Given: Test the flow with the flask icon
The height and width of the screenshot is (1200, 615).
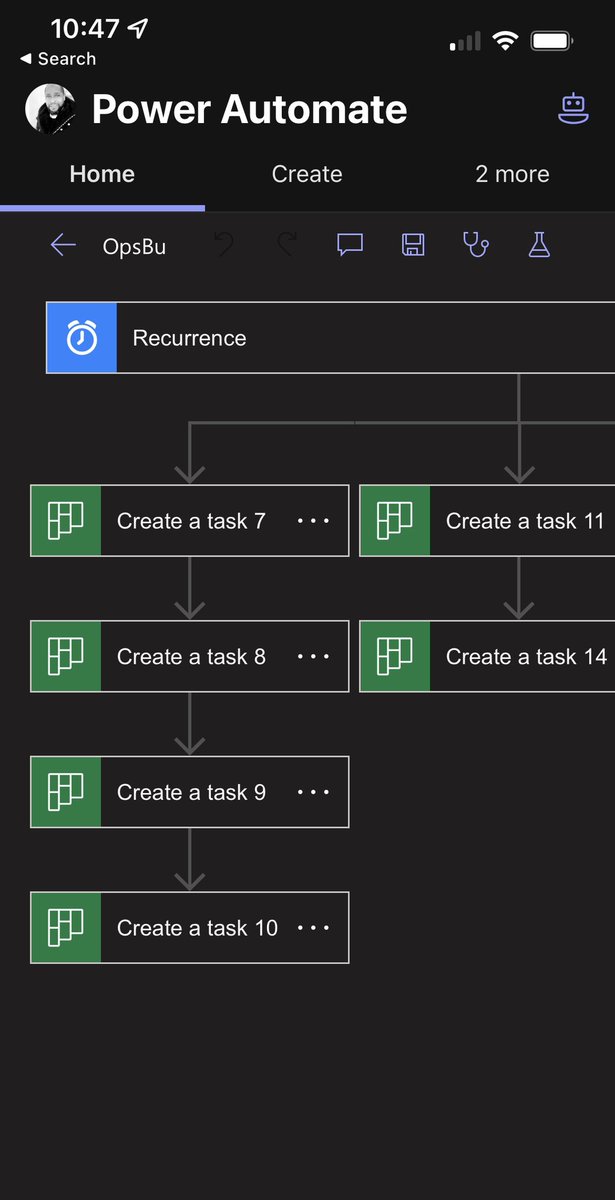Looking at the screenshot, I should (x=539, y=245).
